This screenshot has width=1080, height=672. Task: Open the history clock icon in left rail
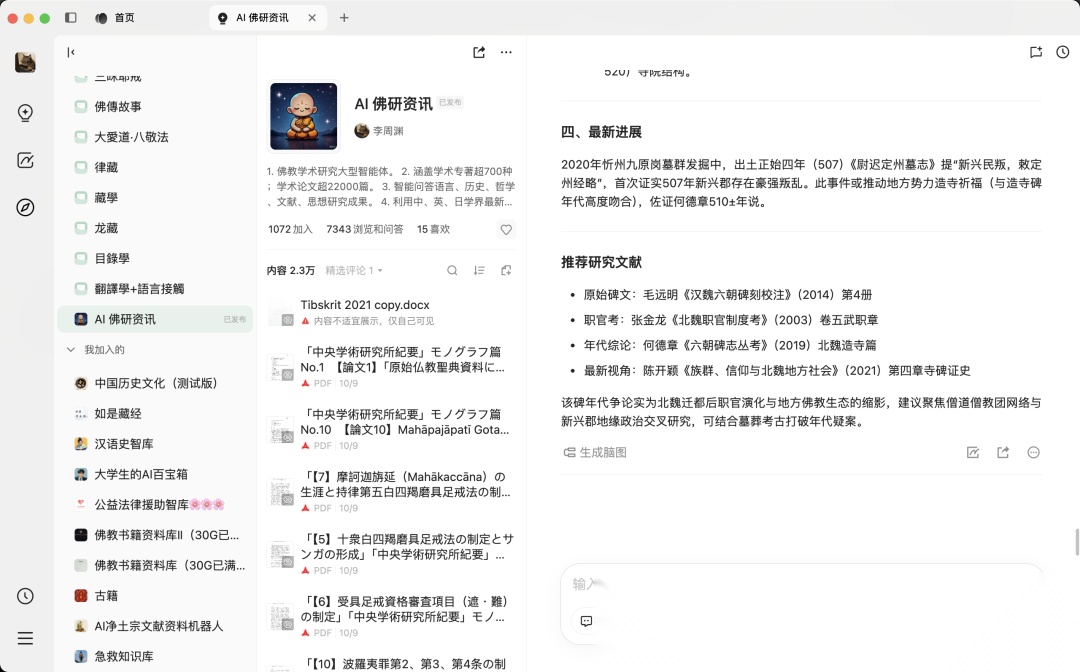(25, 596)
